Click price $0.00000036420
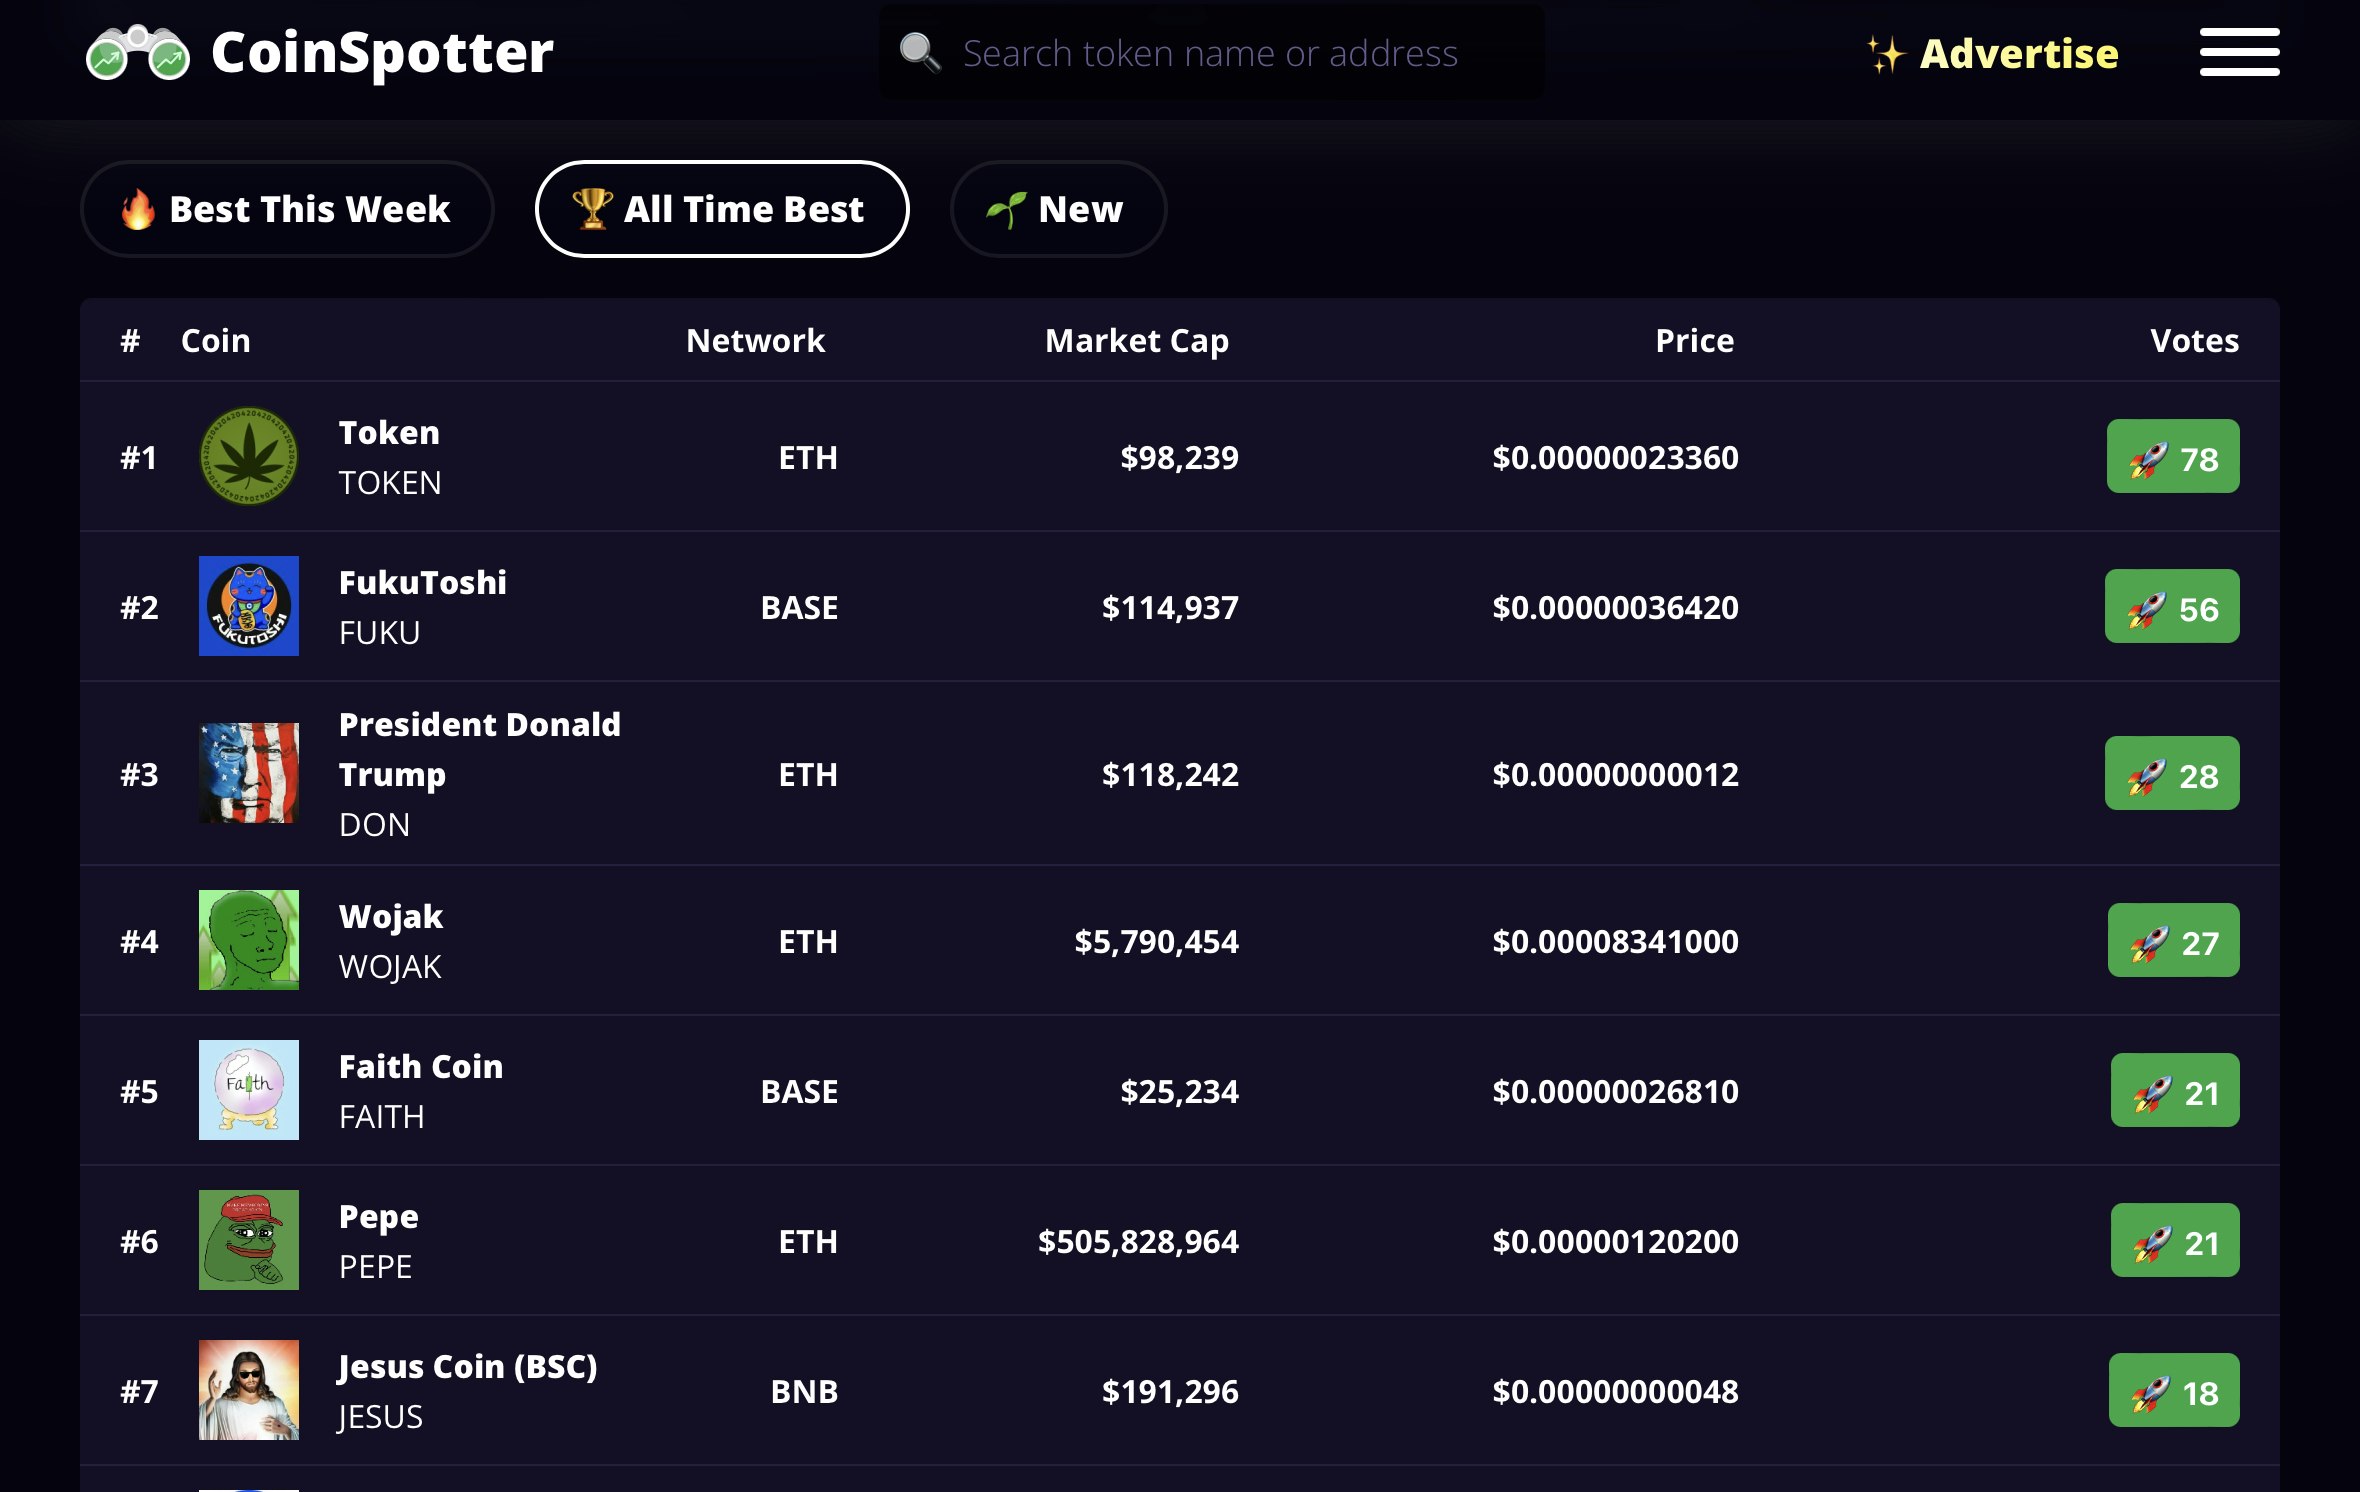 click(1615, 607)
